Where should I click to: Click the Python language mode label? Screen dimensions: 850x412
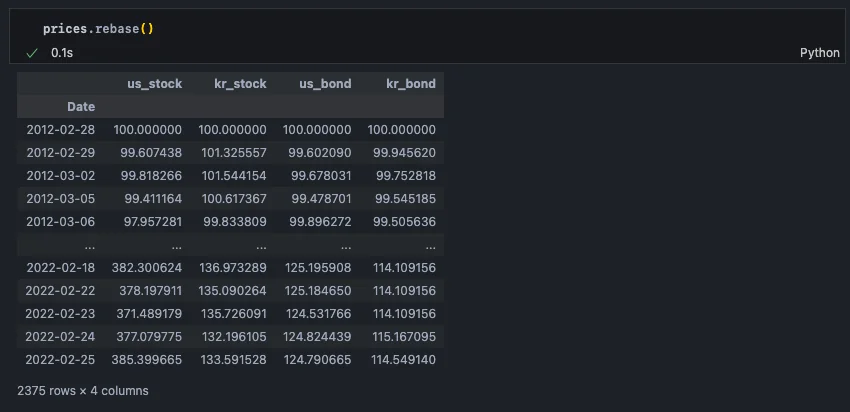click(x=819, y=52)
